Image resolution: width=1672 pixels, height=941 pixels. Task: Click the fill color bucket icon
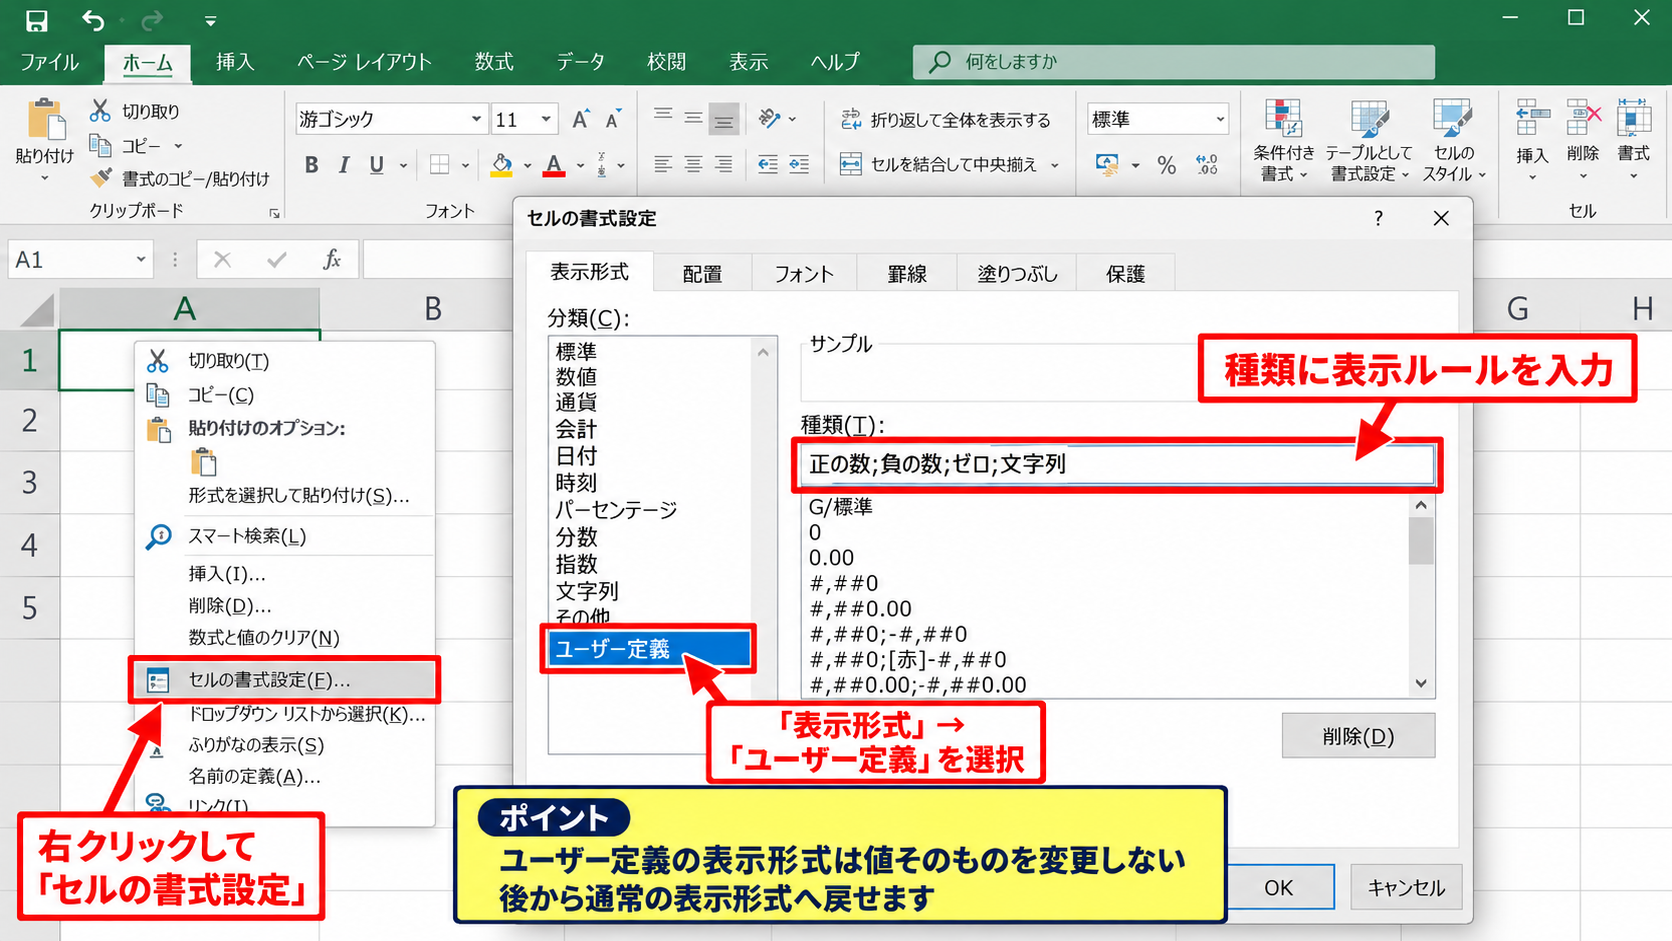click(x=502, y=165)
